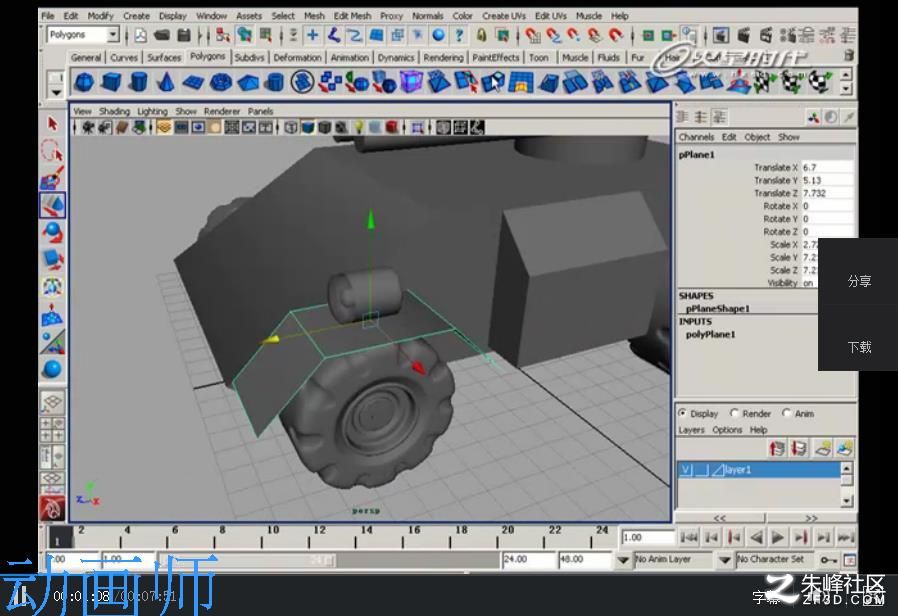This screenshot has height=616, width=898.
Task: Create a polygon sphere from the shelf
Action: [x=84, y=82]
